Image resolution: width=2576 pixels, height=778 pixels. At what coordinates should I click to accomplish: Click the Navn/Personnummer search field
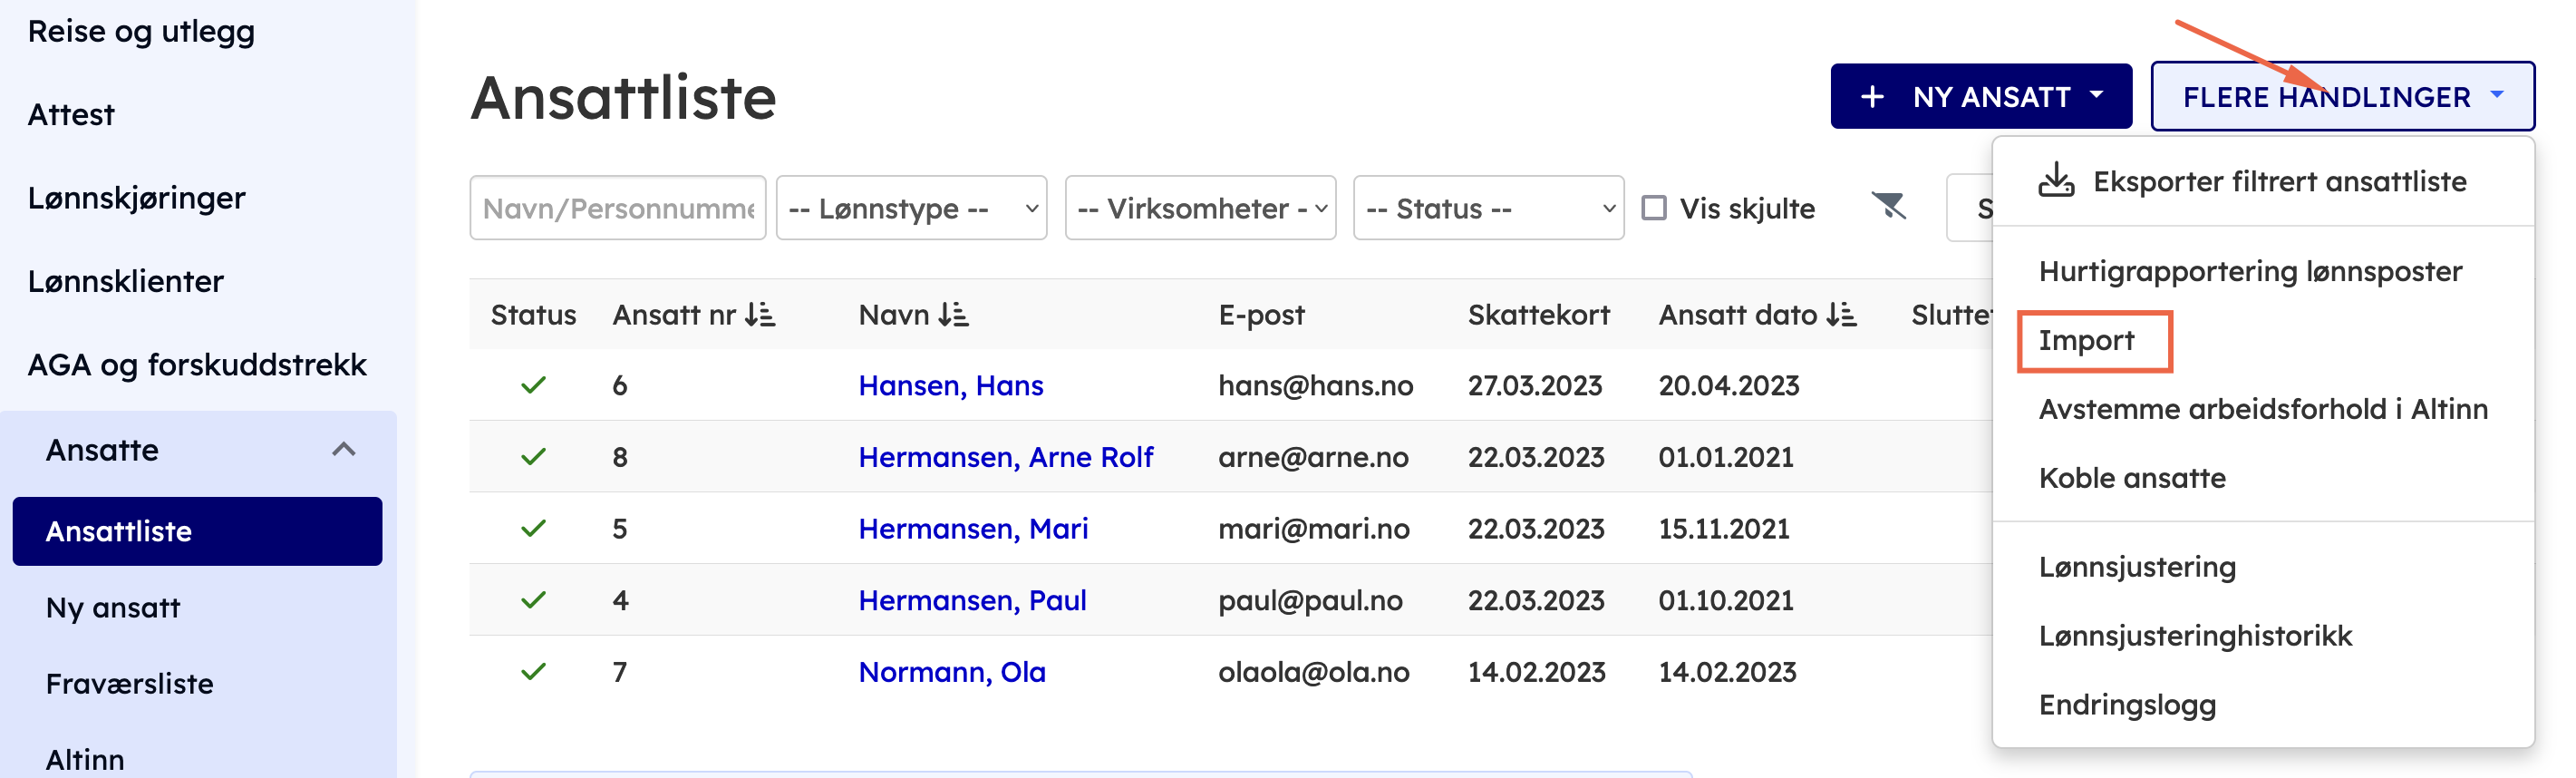[x=617, y=208]
